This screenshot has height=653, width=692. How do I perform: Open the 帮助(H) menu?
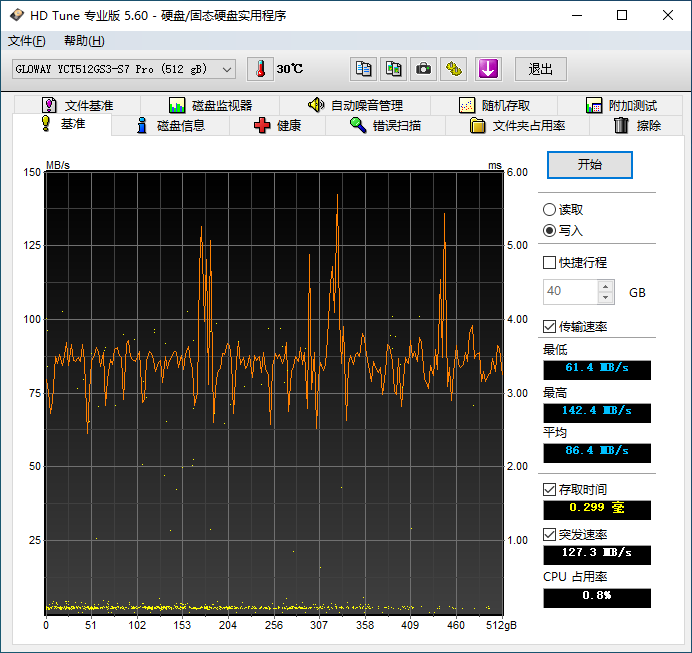(x=84, y=41)
